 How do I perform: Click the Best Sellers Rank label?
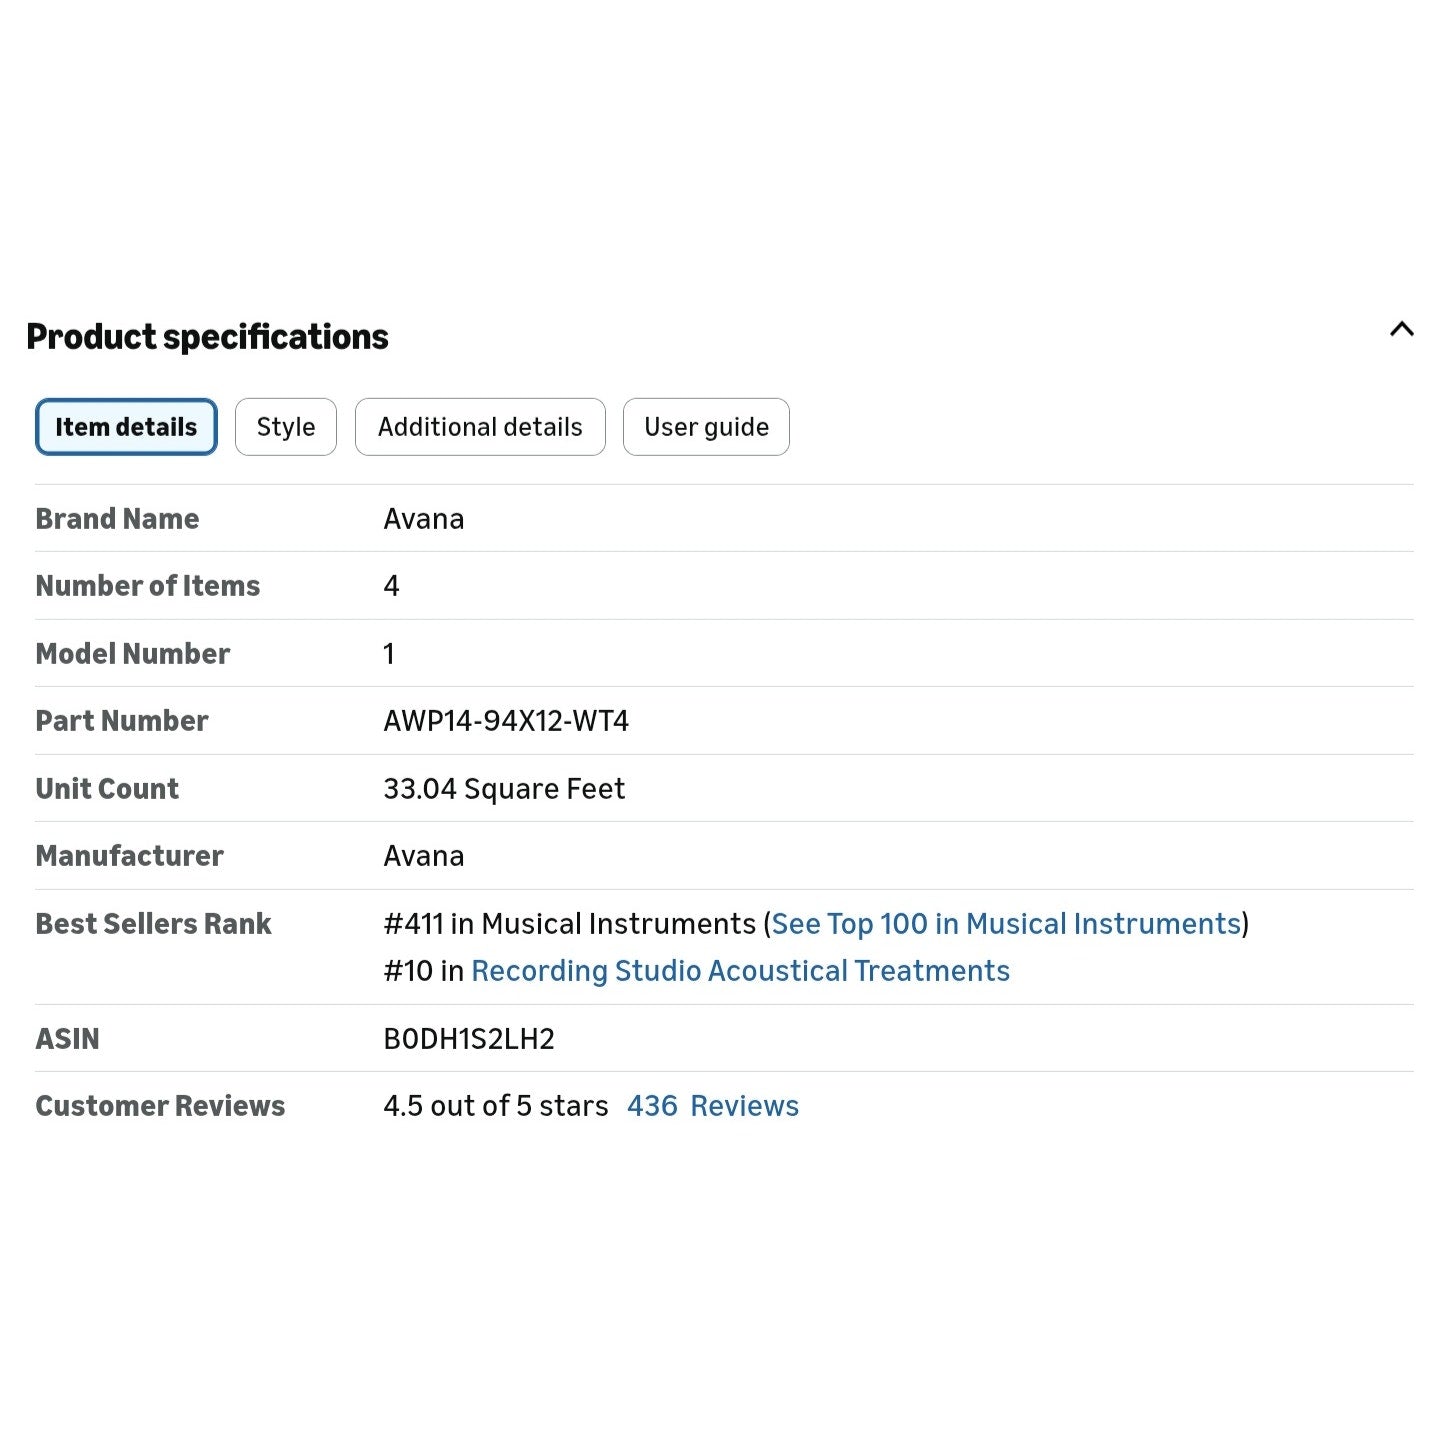click(x=153, y=924)
